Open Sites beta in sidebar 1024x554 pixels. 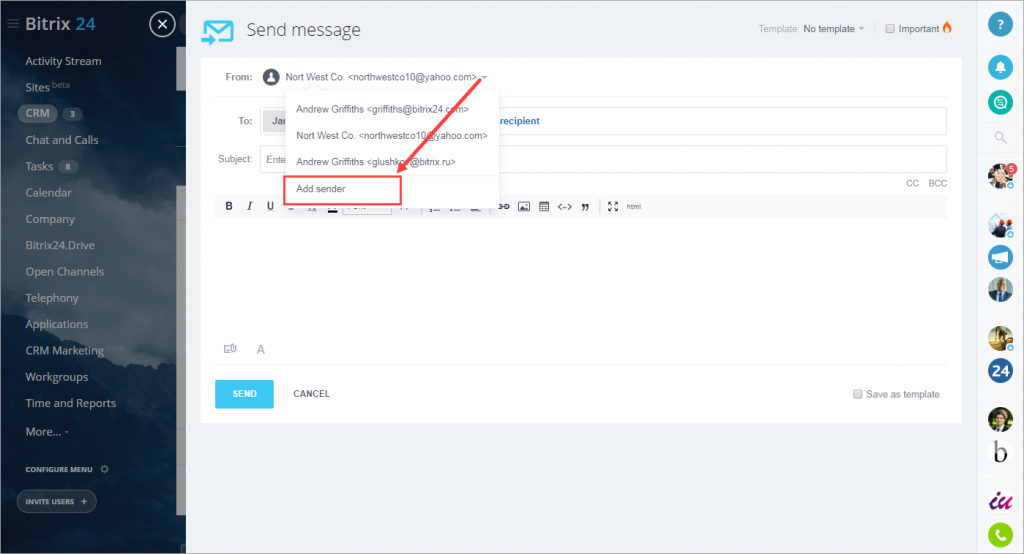point(47,87)
